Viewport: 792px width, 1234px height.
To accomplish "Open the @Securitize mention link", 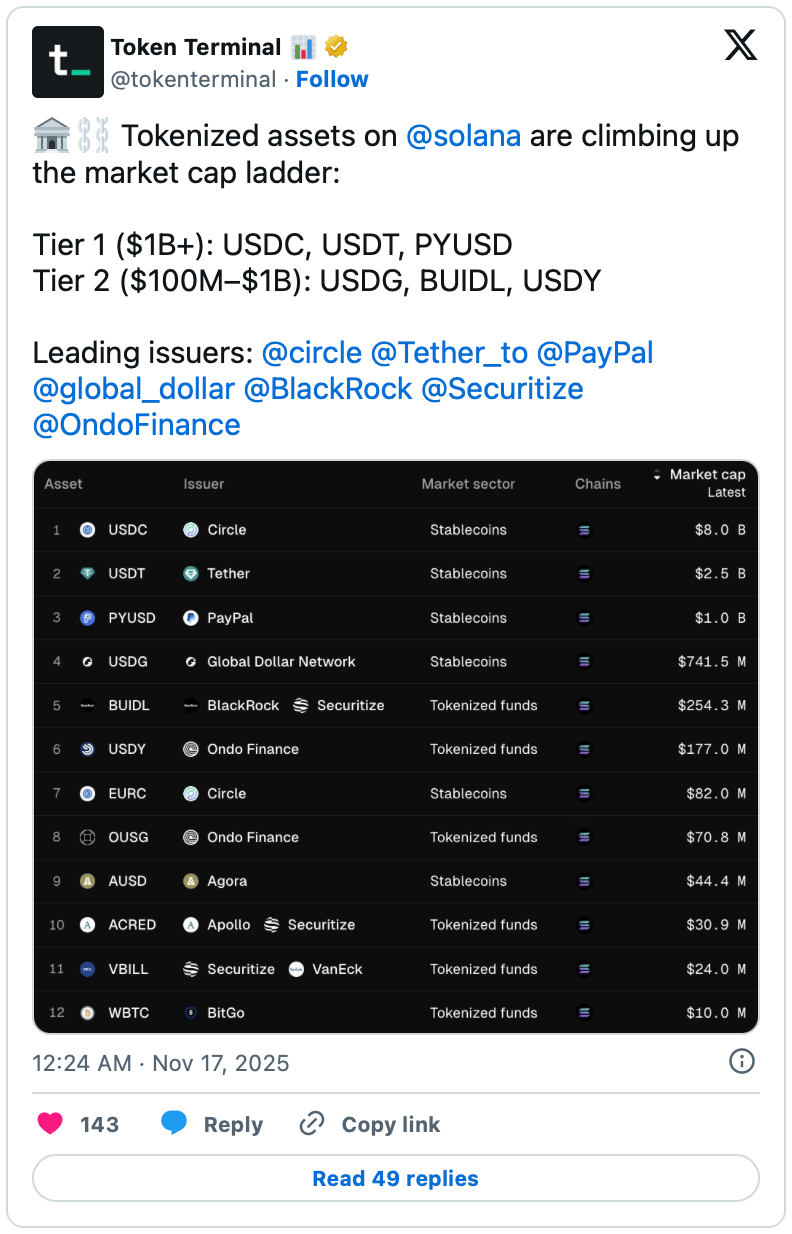I will (x=503, y=388).
